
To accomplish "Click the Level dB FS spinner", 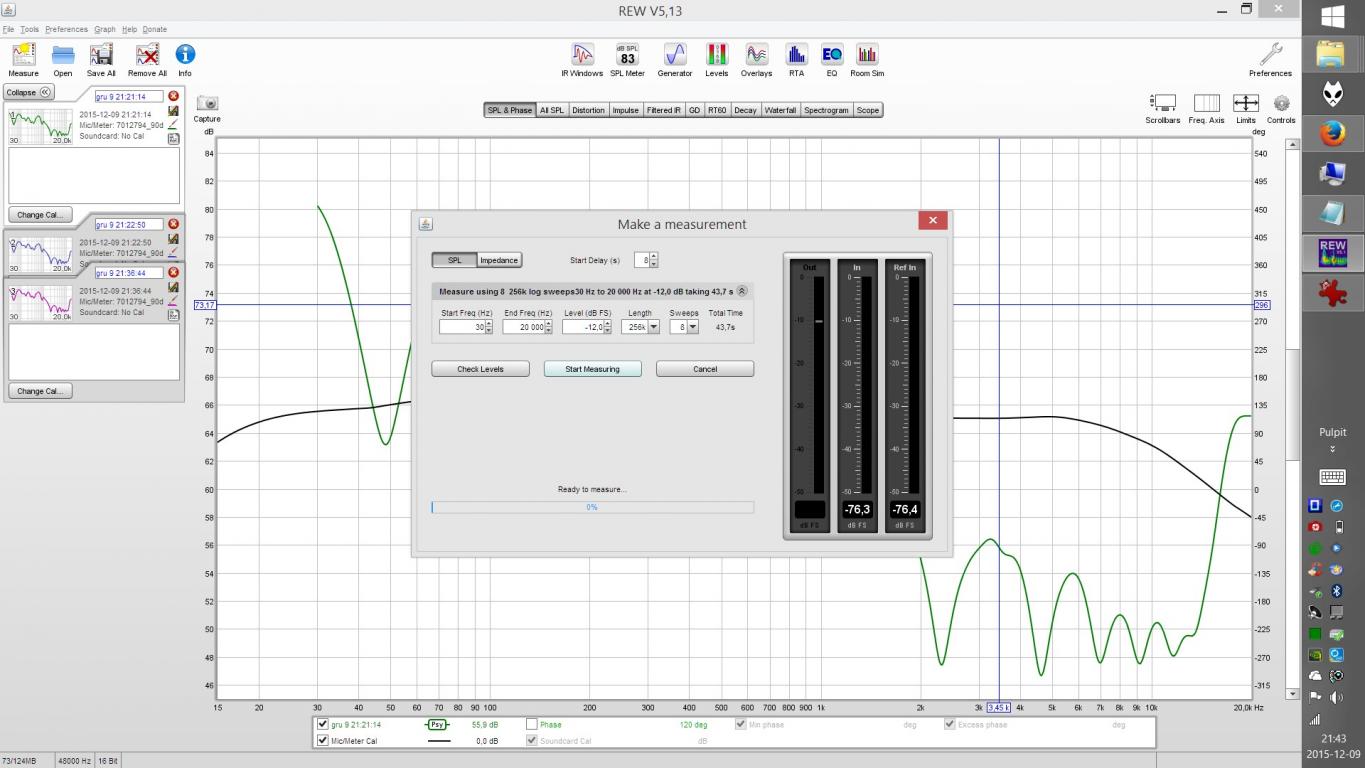I will [x=607, y=327].
